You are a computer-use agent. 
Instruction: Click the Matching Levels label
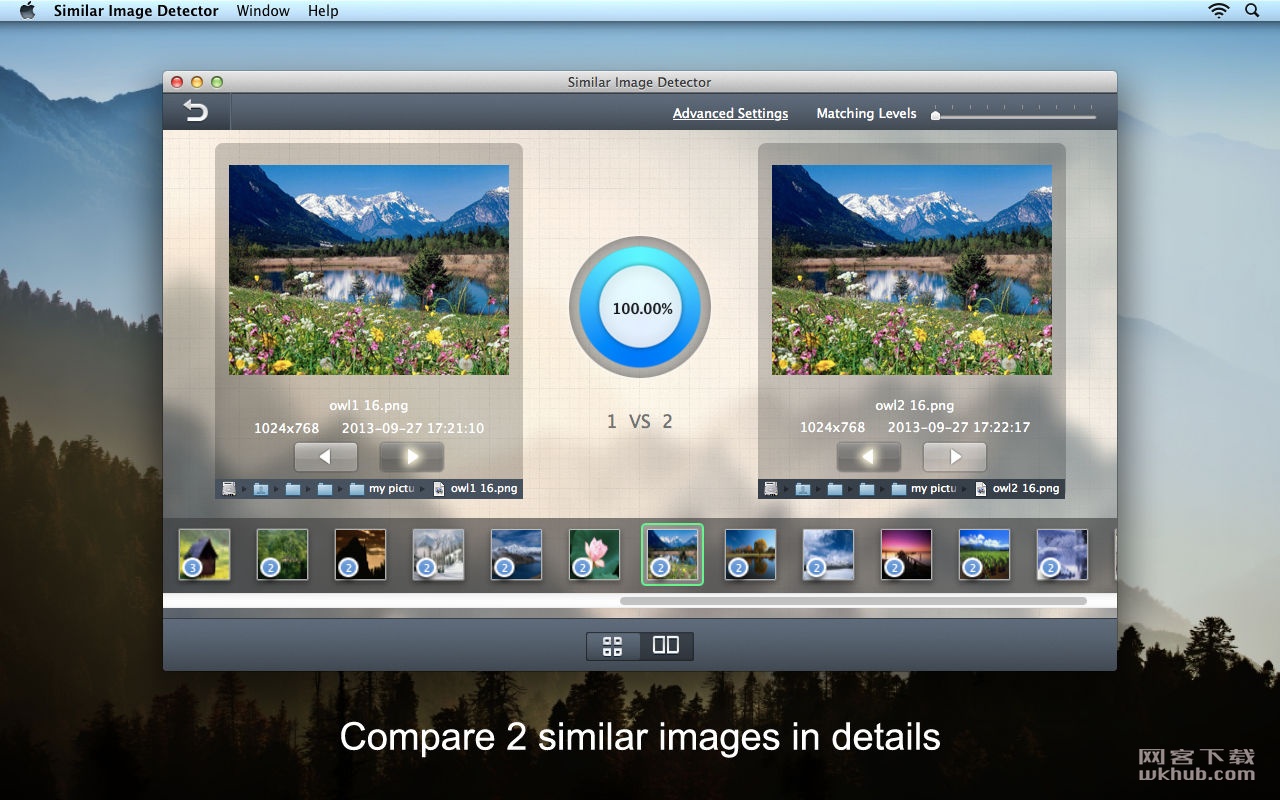point(866,113)
